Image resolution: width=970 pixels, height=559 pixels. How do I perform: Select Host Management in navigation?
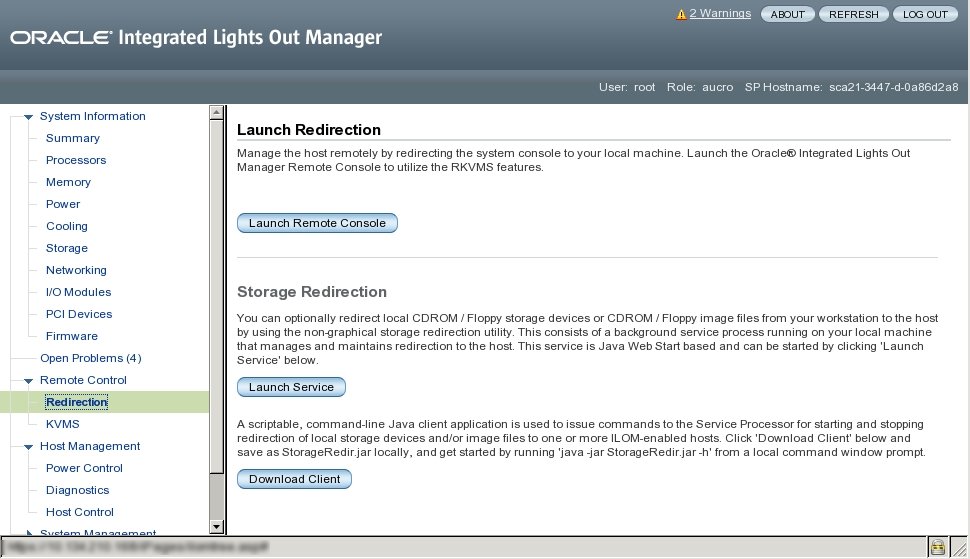pyautogui.click(x=90, y=446)
